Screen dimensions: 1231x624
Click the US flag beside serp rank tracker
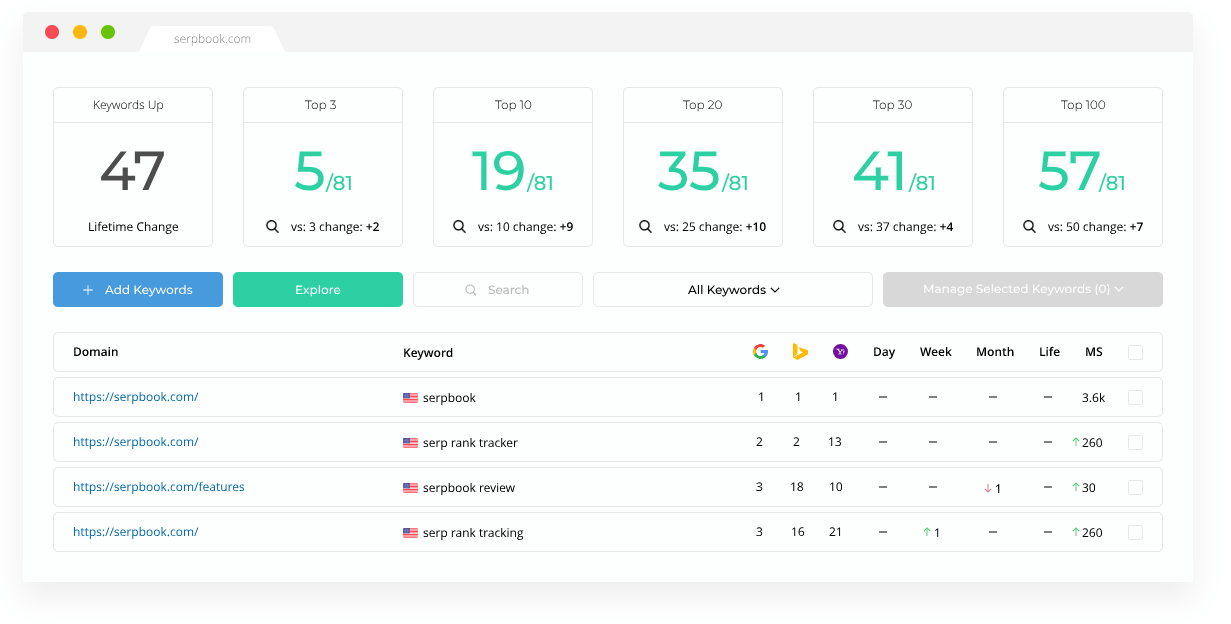[x=410, y=443]
